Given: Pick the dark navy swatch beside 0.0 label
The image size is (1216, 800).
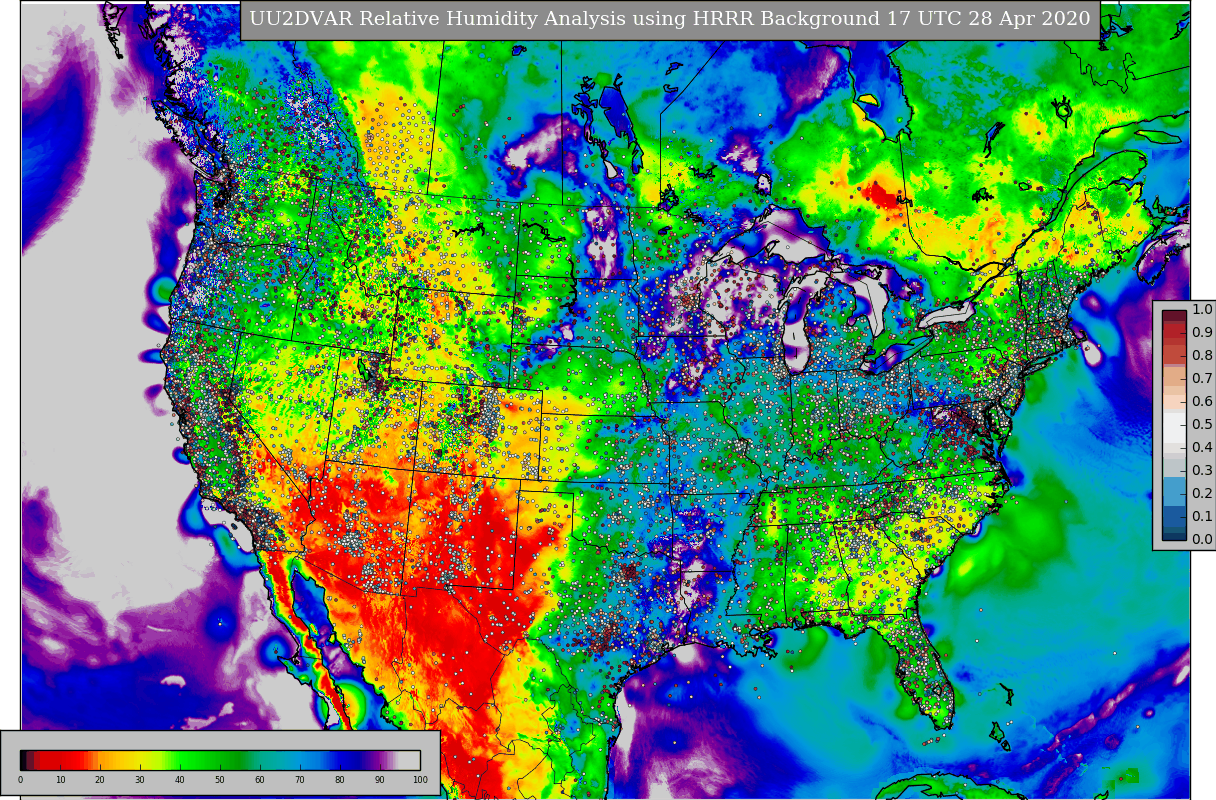Looking at the screenshot, I should click(x=1174, y=534).
